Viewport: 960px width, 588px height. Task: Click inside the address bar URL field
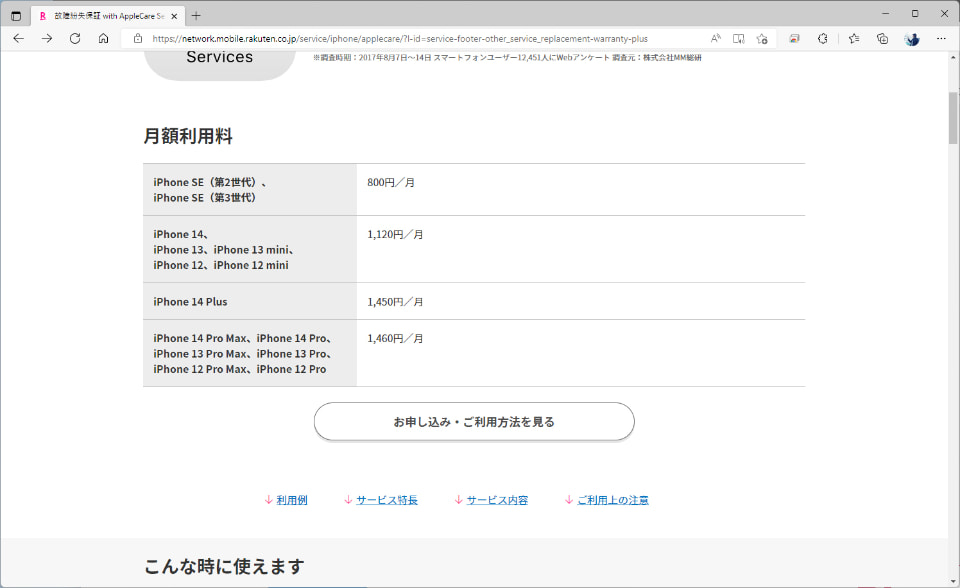click(x=400, y=38)
